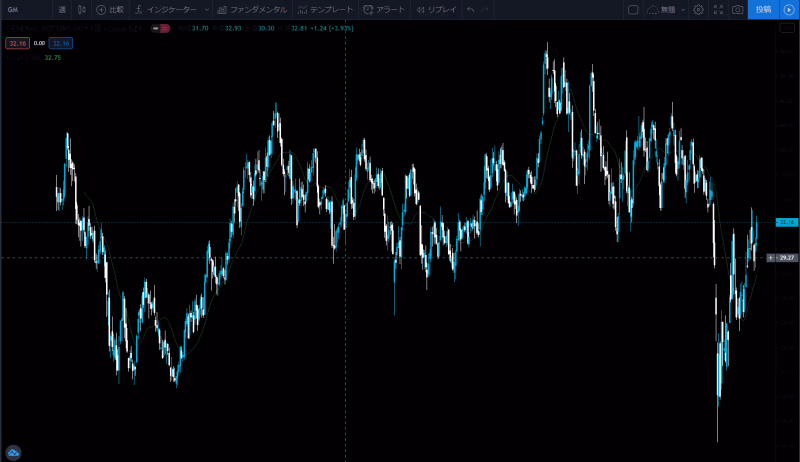The height and width of the screenshot is (462, 800).
Task: Open the candlestick chart style selector
Action: point(82,9)
